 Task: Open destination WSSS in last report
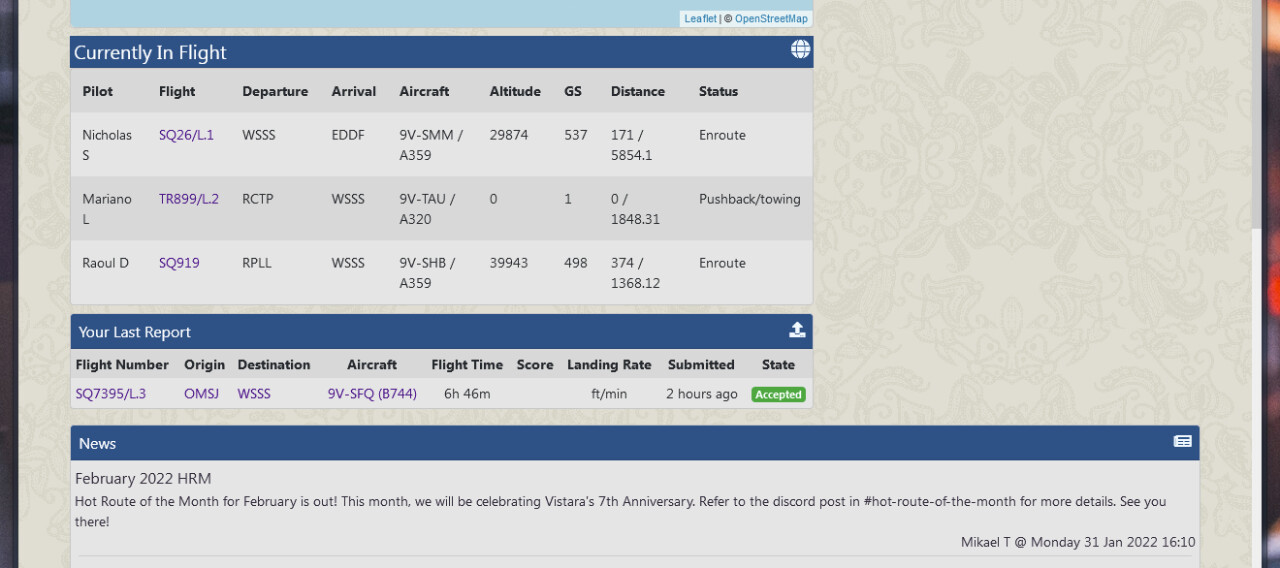pyautogui.click(x=254, y=394)
